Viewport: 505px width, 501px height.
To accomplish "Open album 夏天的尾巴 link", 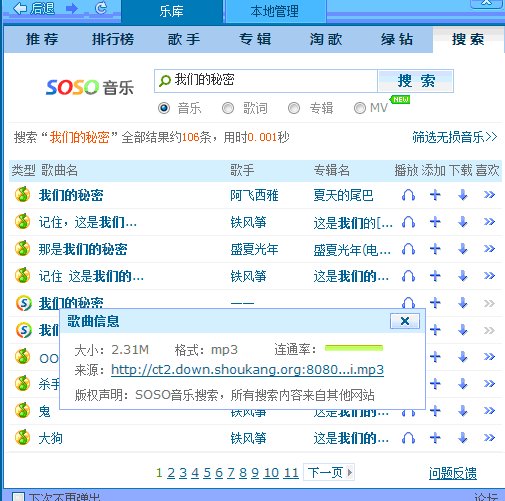I will click(x=343, y=195).
